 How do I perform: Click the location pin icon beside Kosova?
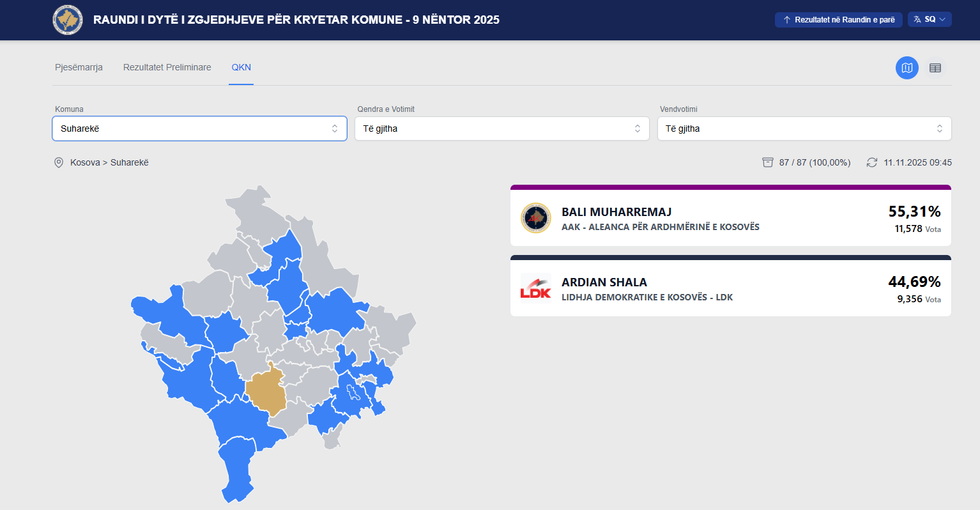(x=59, y=162)
